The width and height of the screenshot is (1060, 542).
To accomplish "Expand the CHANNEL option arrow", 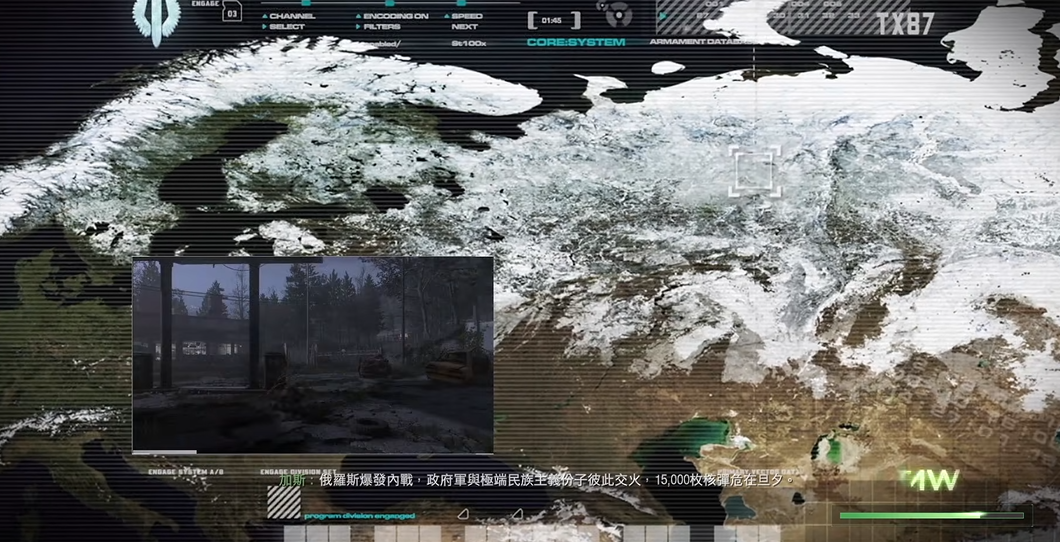I will (264, 17).
